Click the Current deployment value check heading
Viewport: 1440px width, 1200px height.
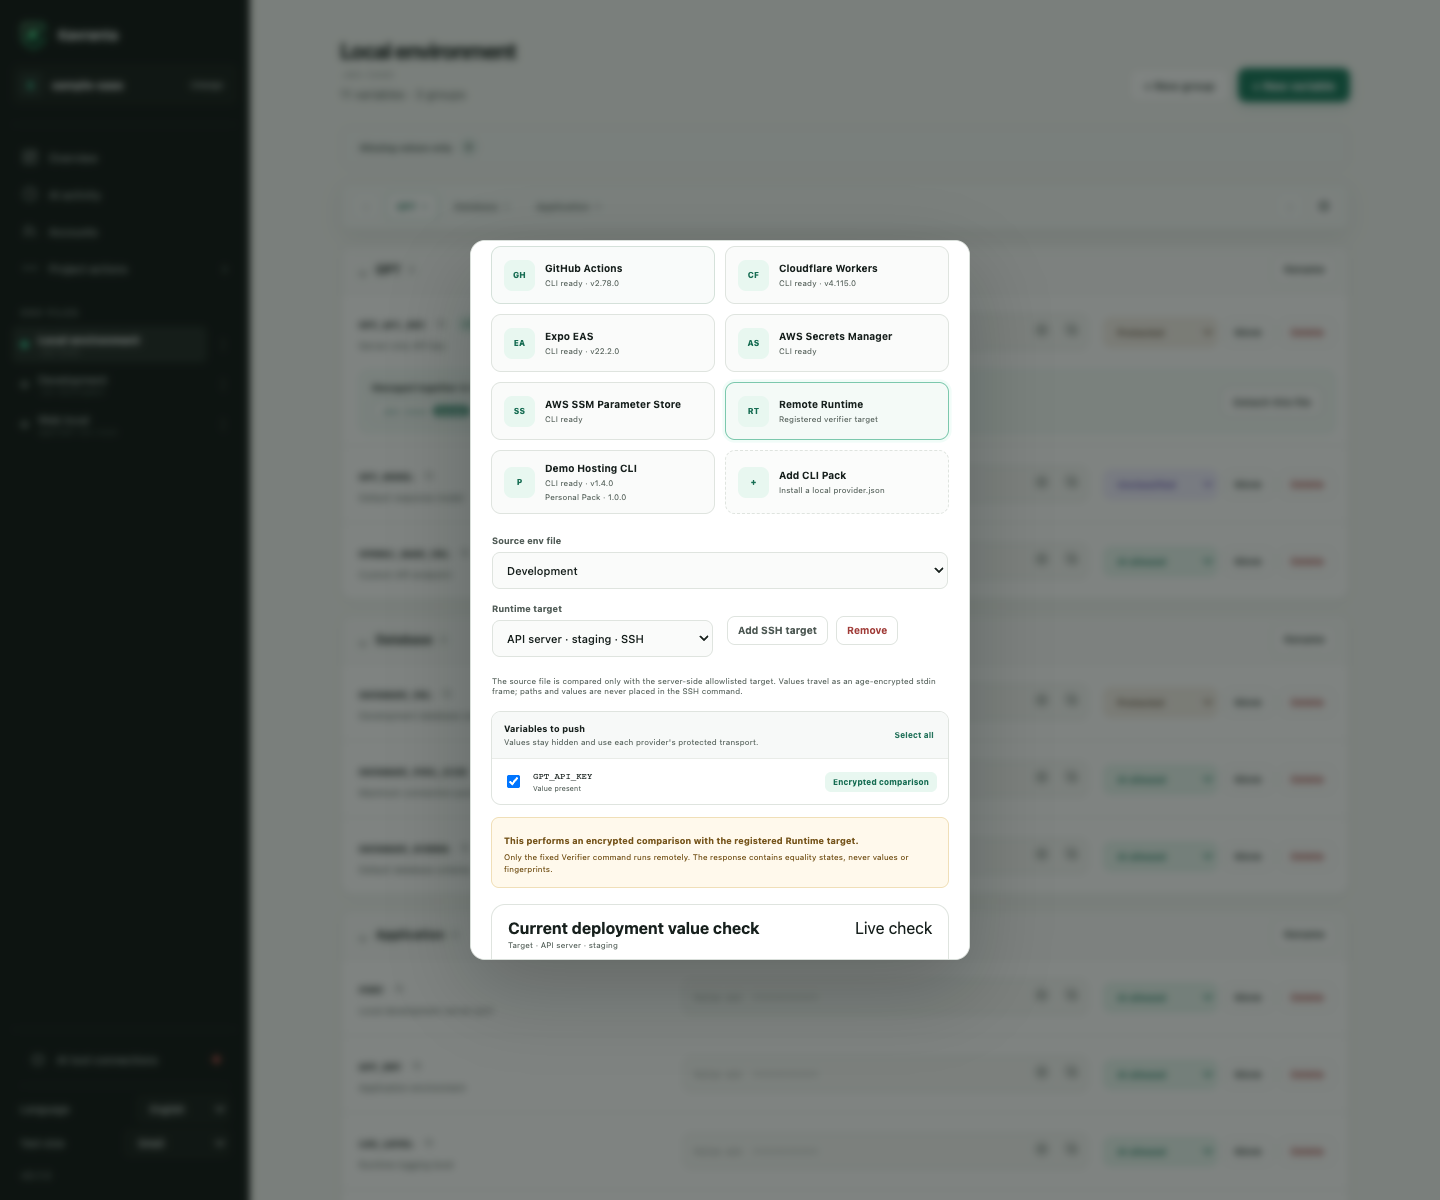point(633,929)
